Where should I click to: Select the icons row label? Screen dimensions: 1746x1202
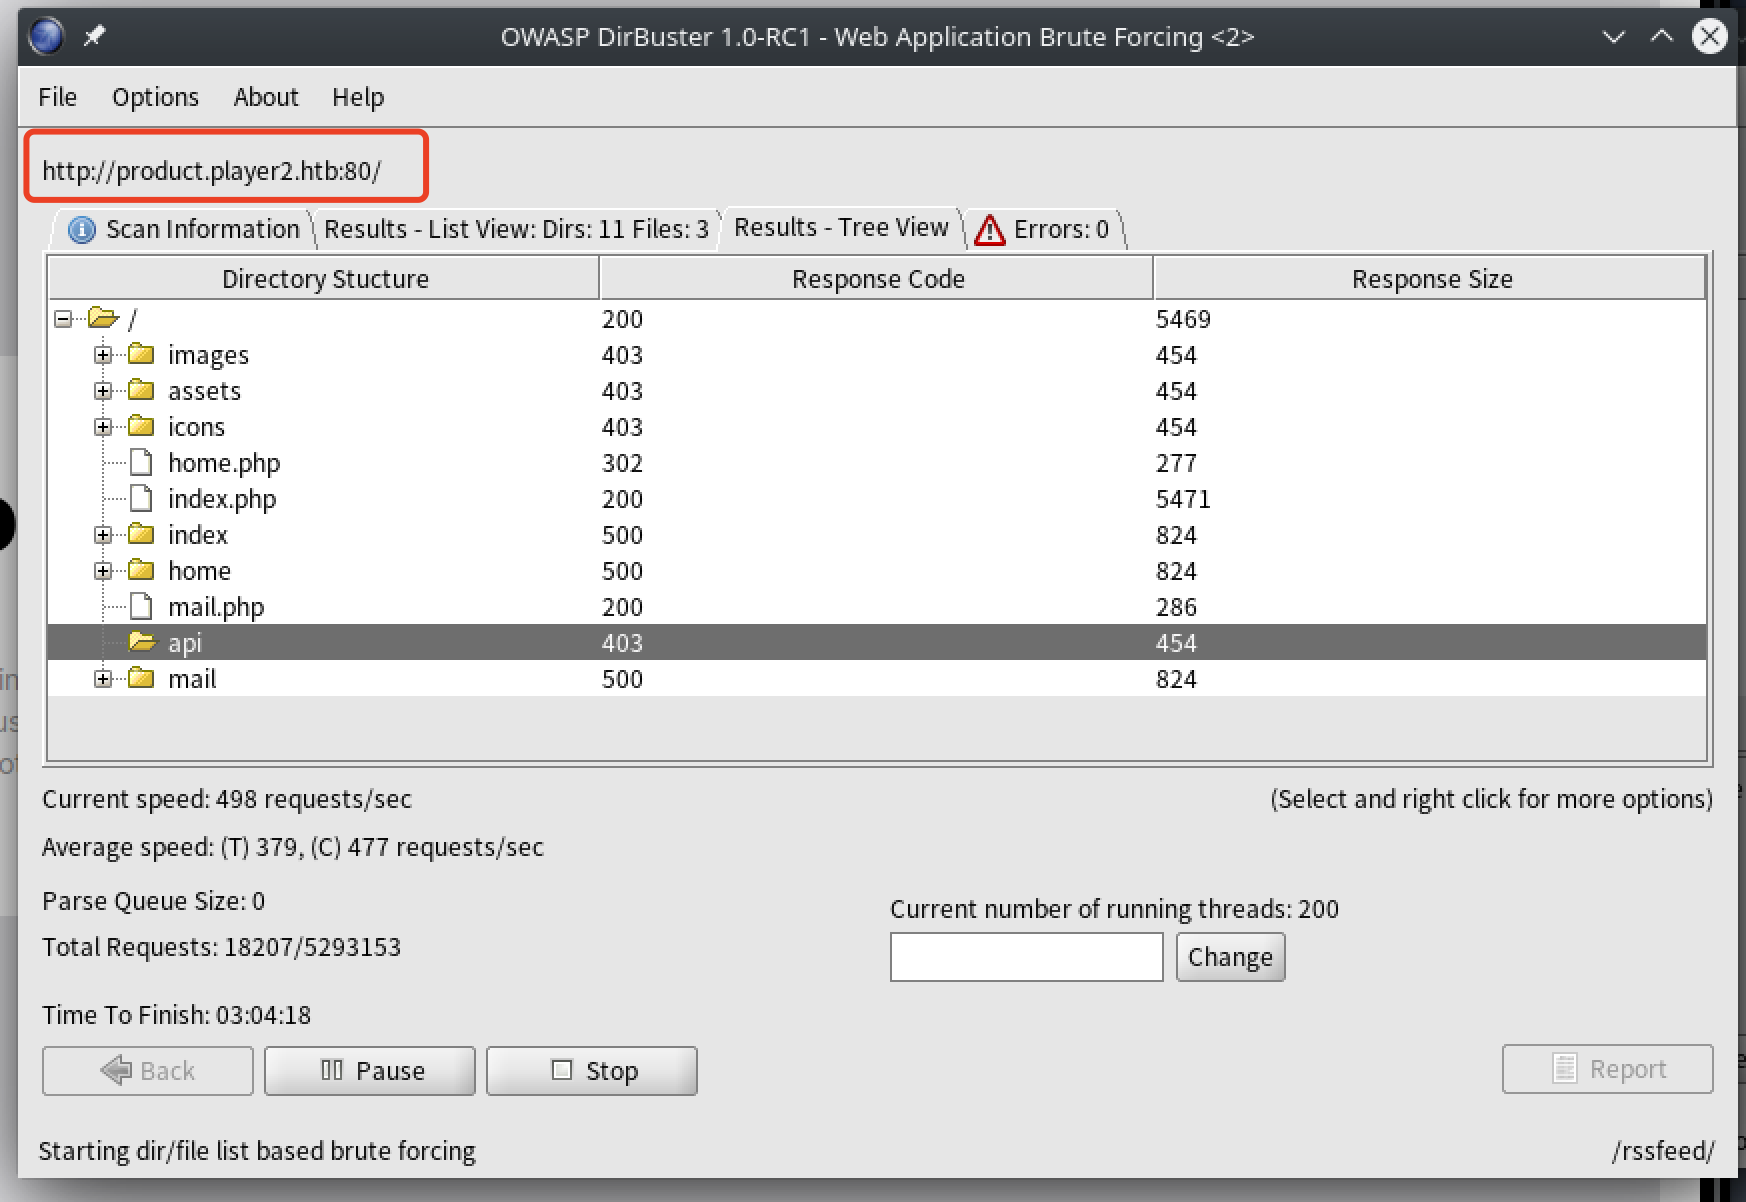196,427
